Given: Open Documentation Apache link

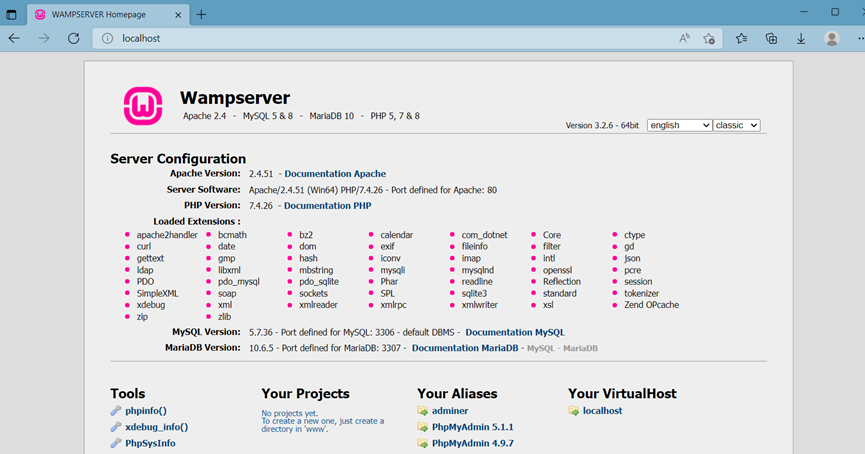Looking at the screenshot, I should click(335, 174).
